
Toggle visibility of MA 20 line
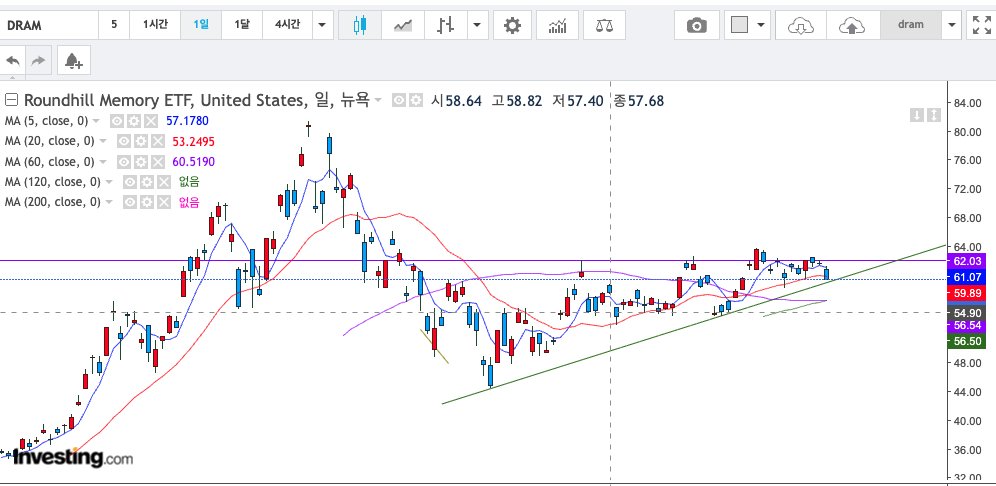click(123, 141)
